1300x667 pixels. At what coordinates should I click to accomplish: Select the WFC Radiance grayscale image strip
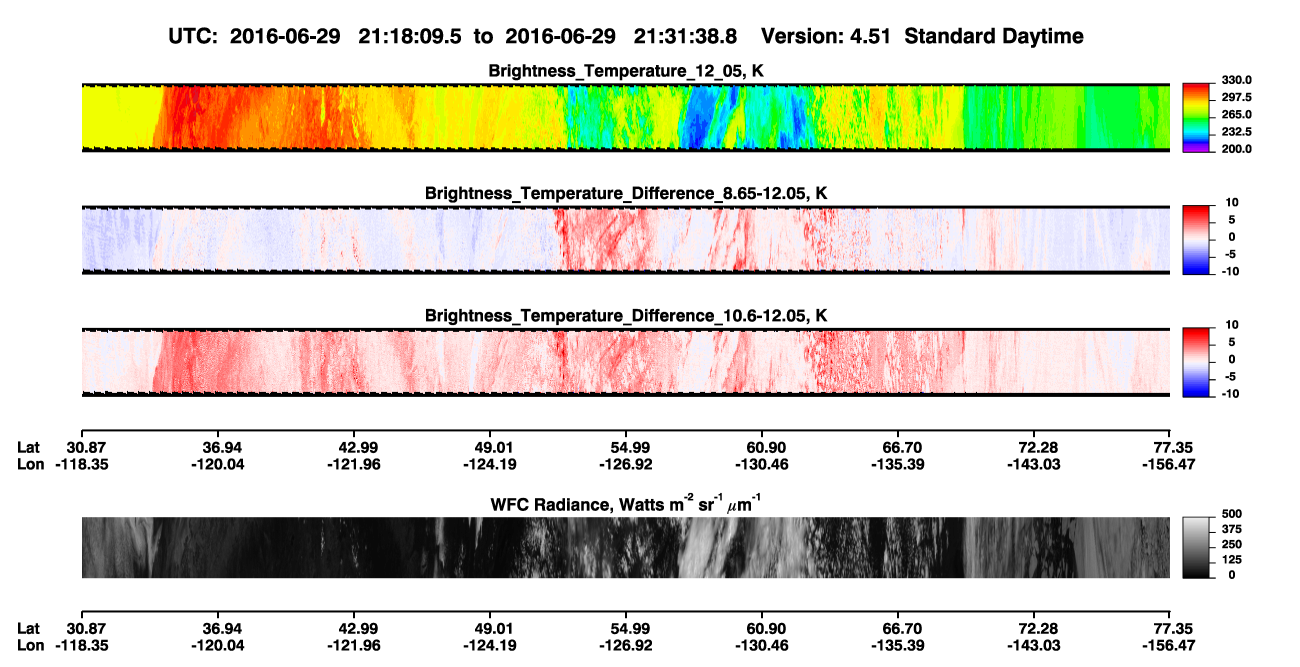pyautogui.click(x=625, y=547)
